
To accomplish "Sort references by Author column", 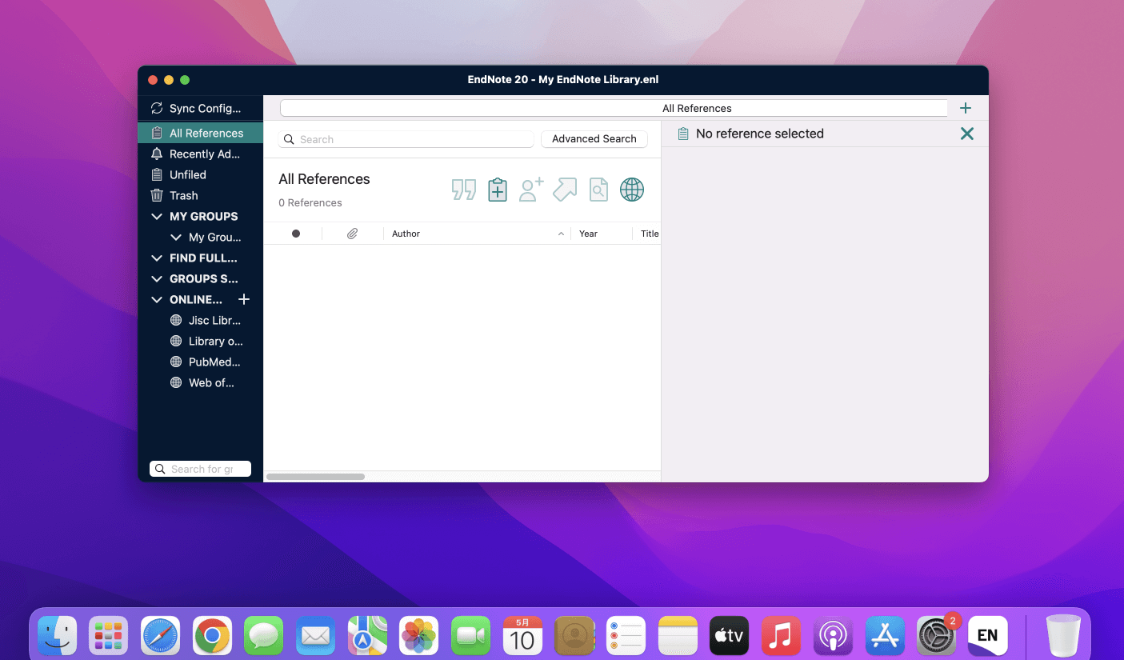I will [x=406, y=234].
